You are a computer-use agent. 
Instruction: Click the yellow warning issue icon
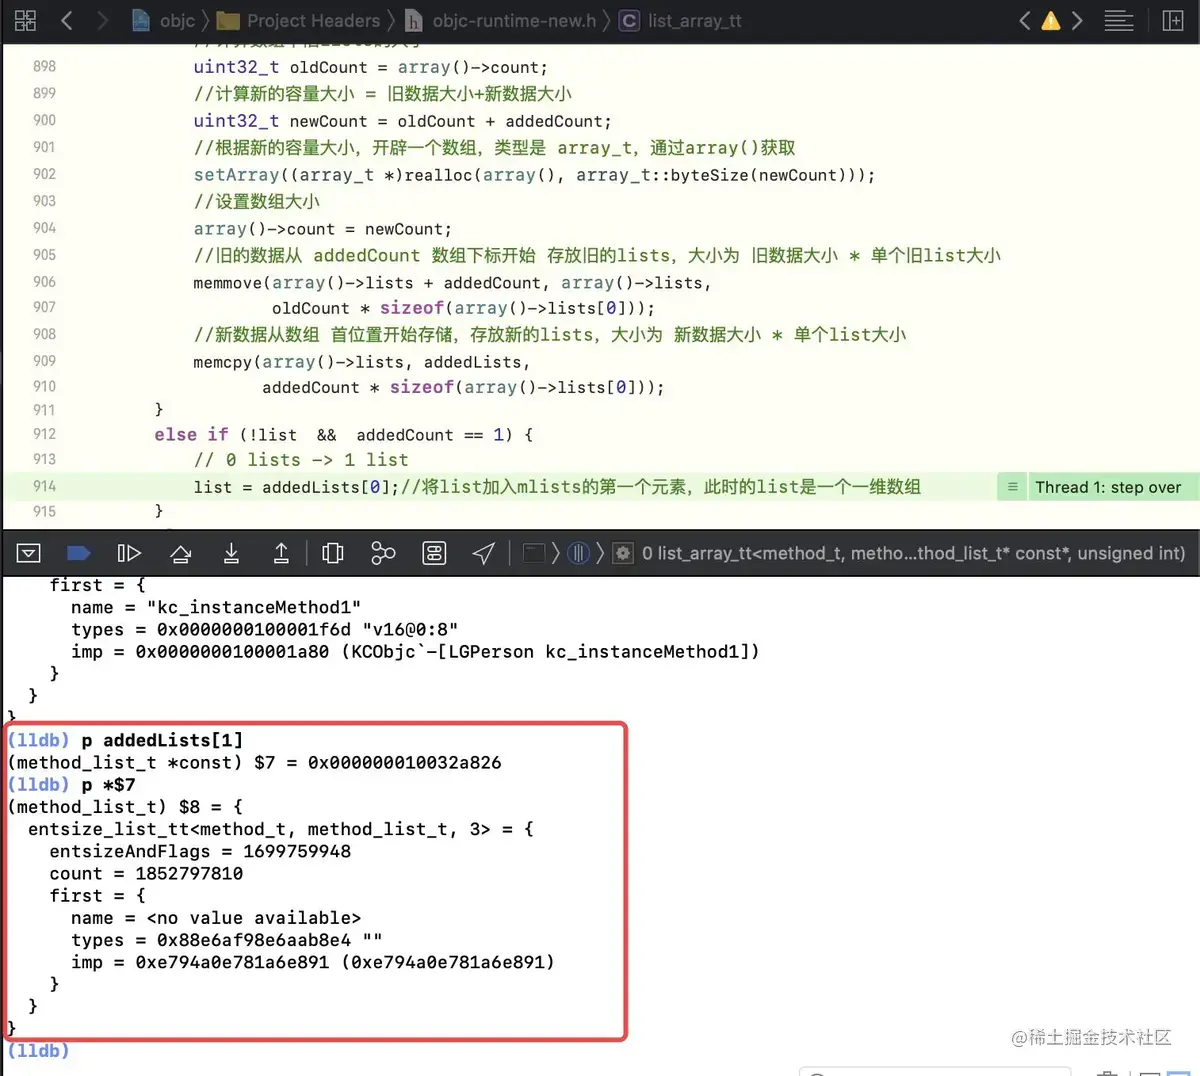1051,20
